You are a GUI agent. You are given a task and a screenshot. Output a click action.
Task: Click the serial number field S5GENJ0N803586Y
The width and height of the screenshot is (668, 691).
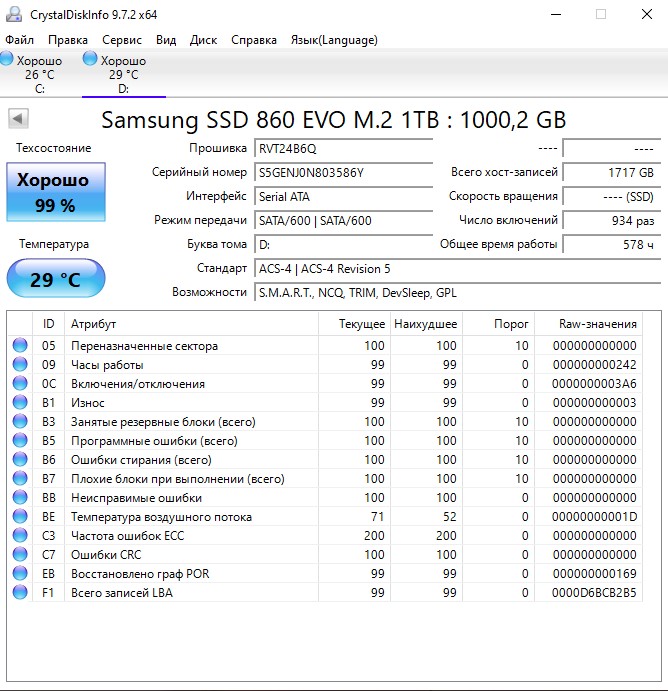pos(344,172)
